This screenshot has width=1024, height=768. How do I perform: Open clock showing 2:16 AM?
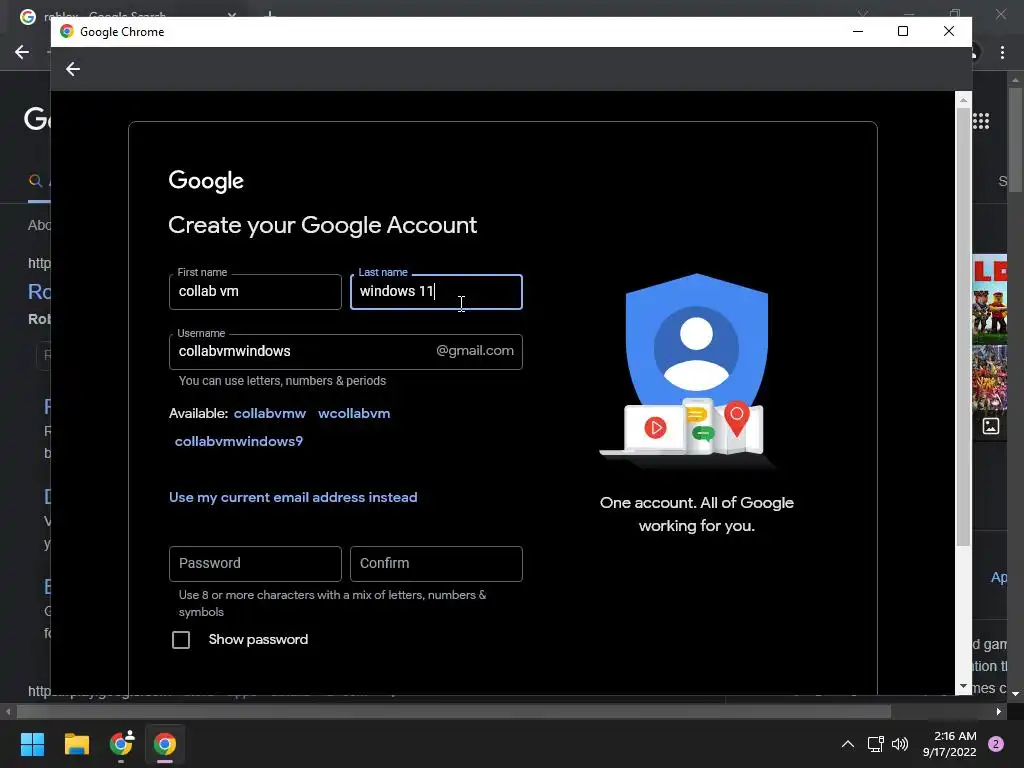949,744
